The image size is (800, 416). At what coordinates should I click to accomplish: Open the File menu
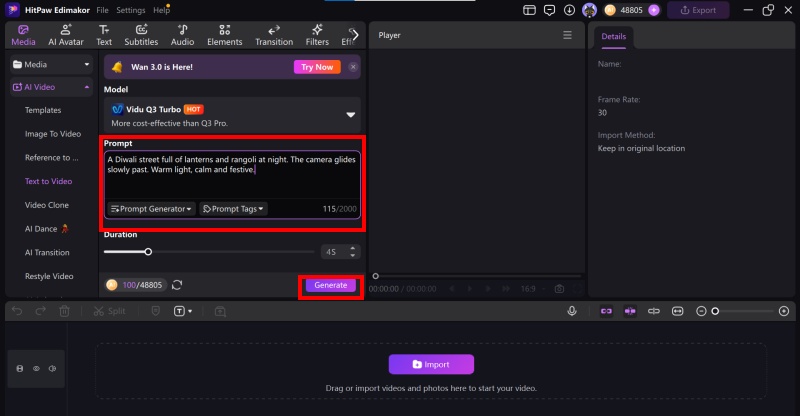(103, 10)
